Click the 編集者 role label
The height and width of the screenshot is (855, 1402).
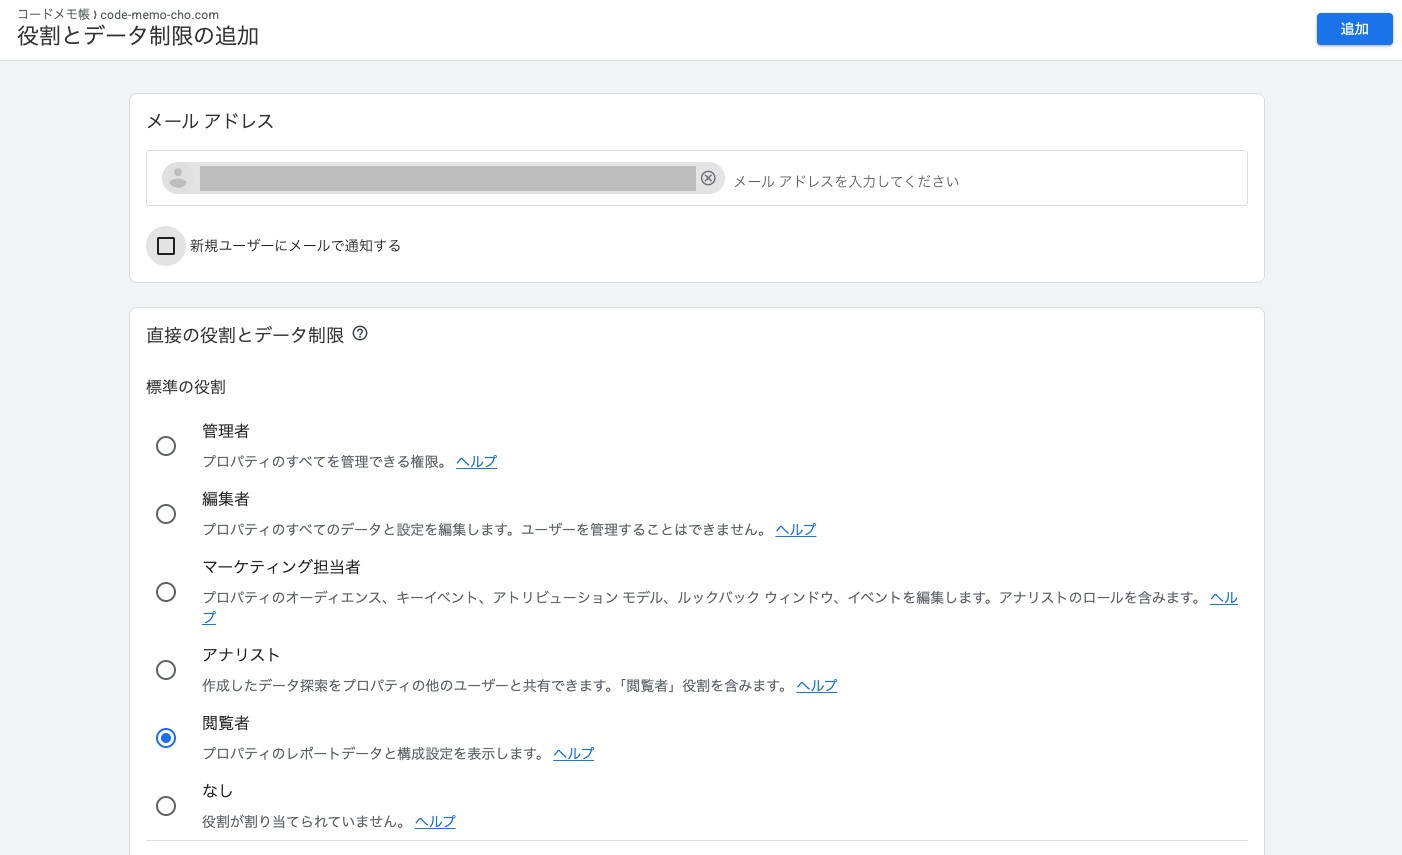[x=226, y=499]
